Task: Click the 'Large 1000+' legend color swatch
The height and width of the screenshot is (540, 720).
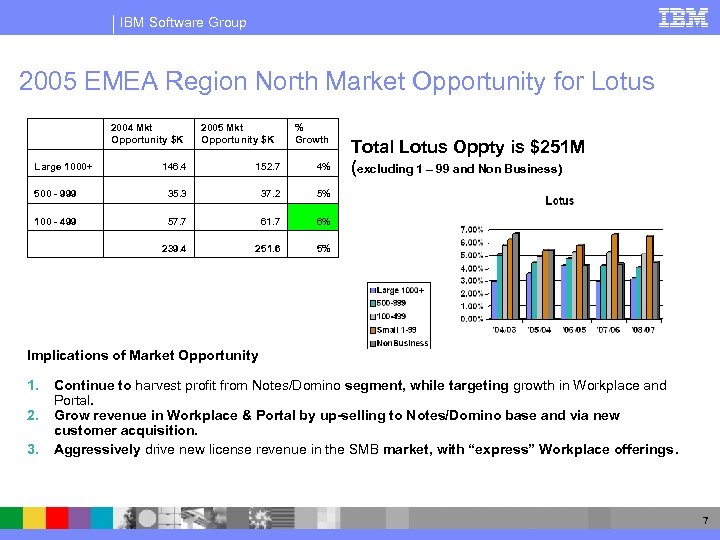Action: tap(373, 290)
